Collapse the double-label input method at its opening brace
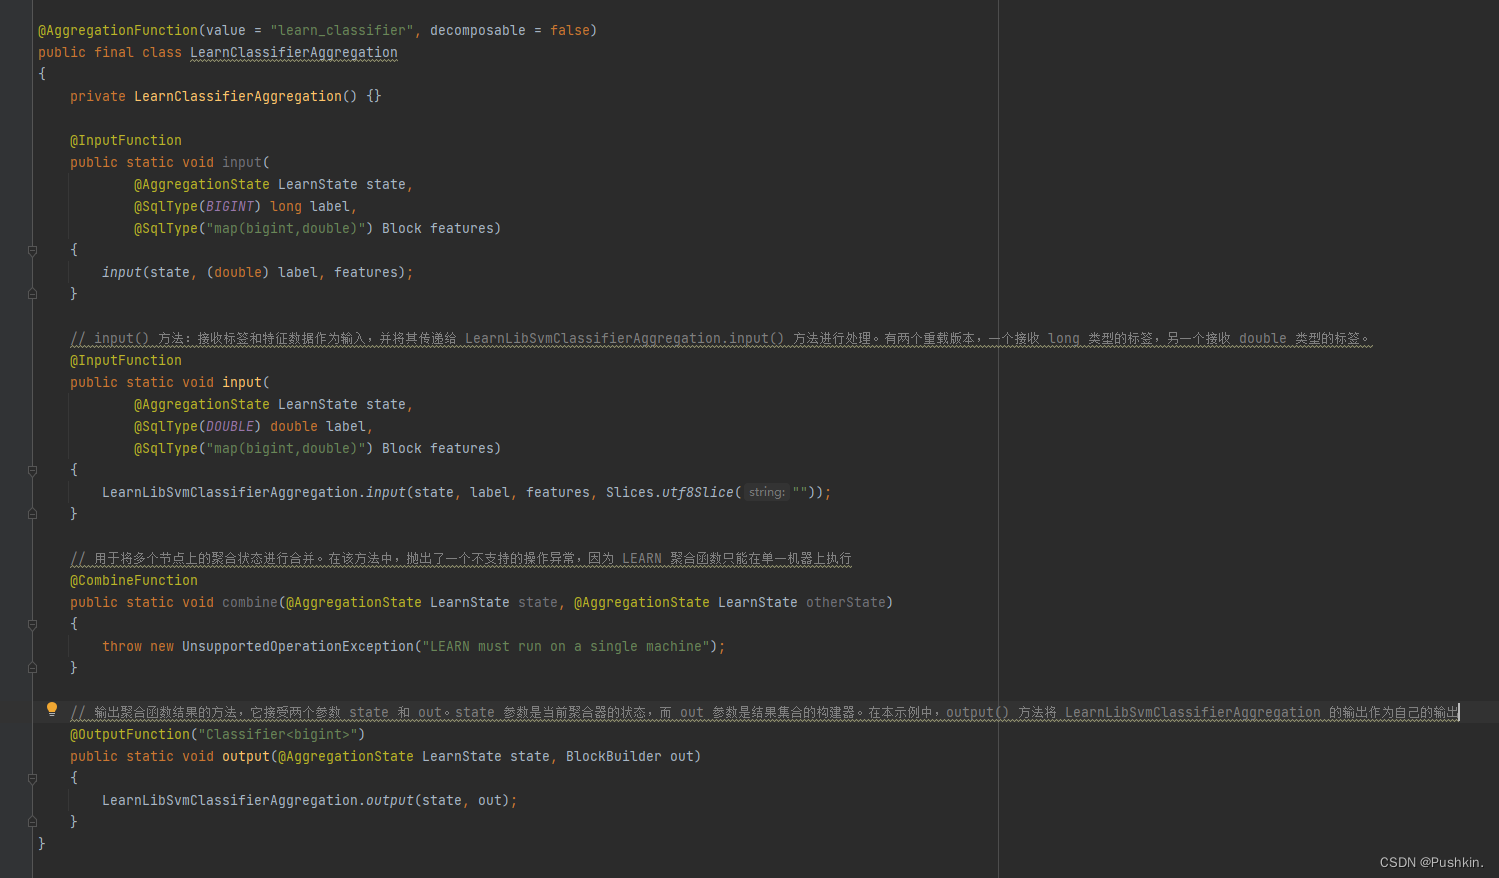This screenshot has width=1499, height=878. [32, 470]
